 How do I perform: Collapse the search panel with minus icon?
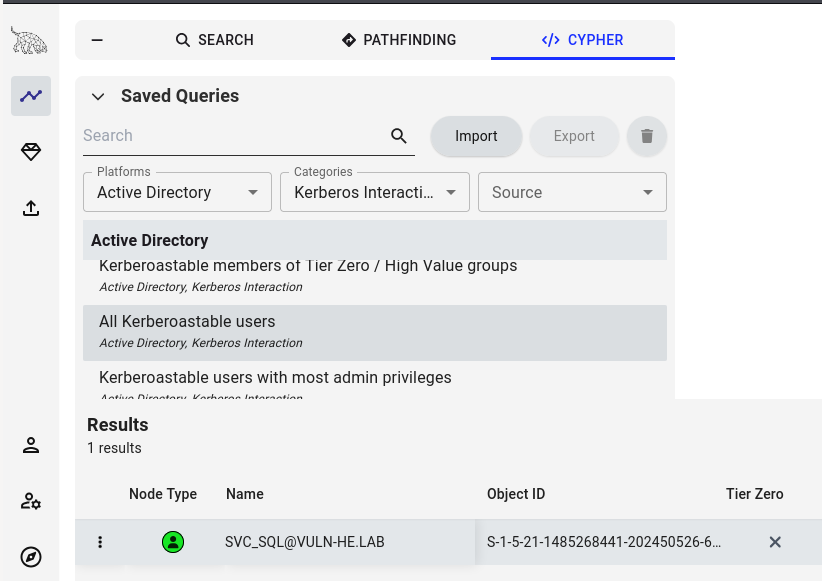point(97,40)
